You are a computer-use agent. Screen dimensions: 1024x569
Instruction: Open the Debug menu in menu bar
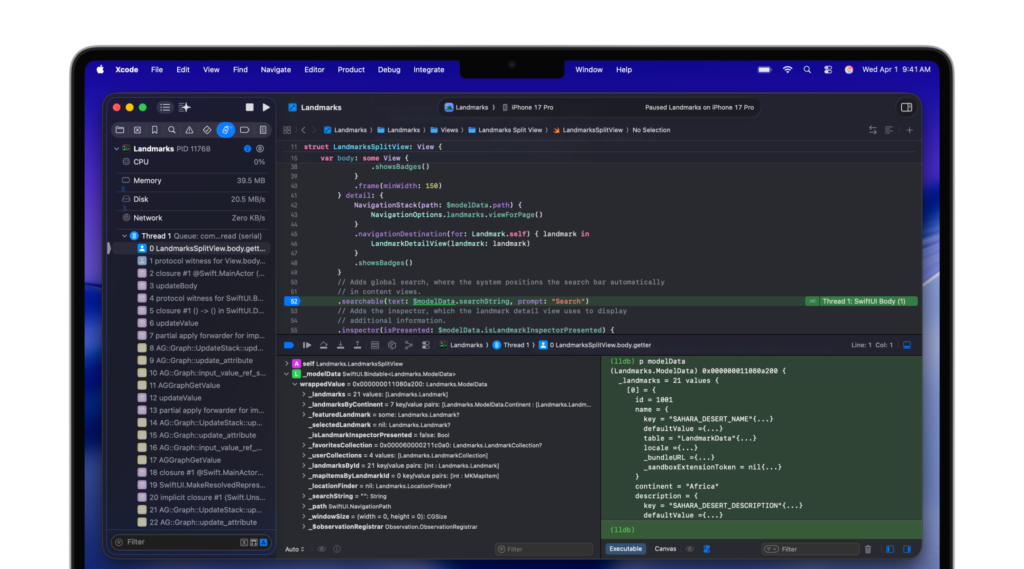(x=389, y=70)
